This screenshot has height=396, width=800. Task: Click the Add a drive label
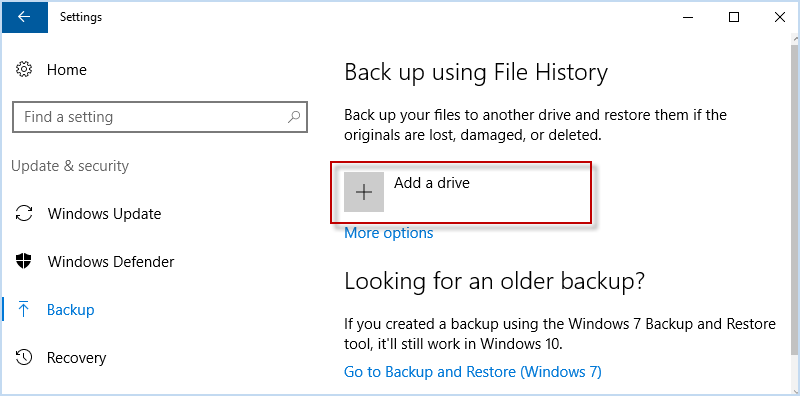pos(432,183)
